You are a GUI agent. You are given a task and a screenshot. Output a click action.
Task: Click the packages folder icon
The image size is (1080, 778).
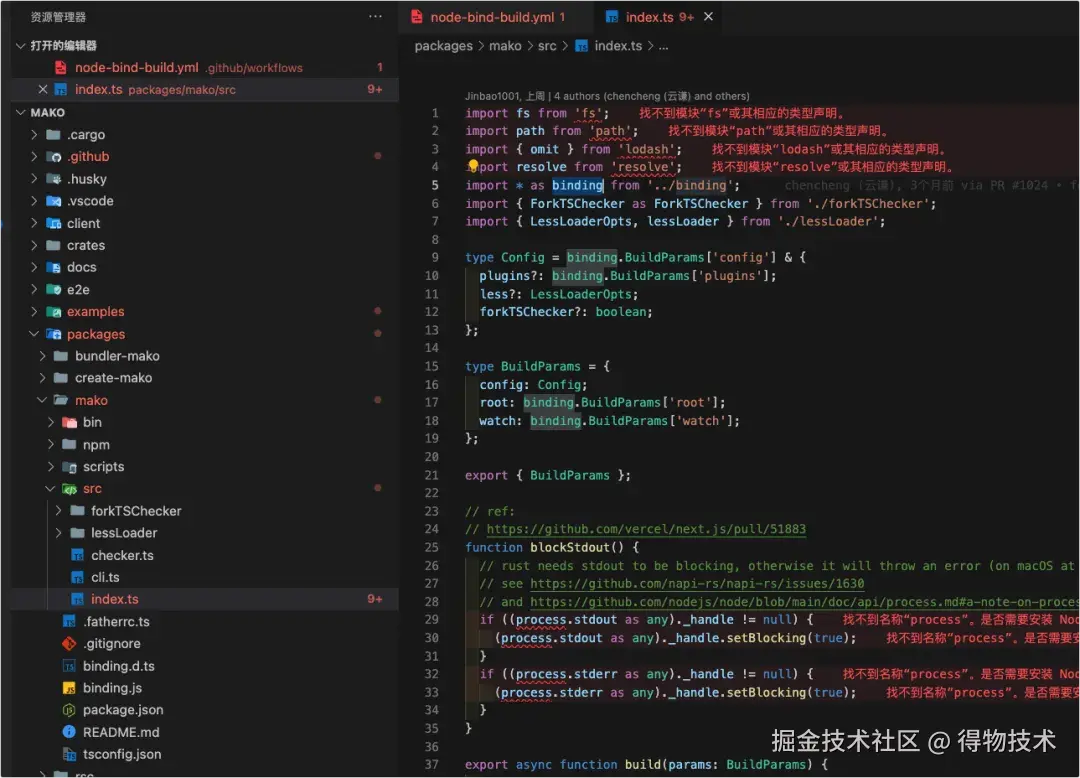pyautogui.click(x=53, y=334)
